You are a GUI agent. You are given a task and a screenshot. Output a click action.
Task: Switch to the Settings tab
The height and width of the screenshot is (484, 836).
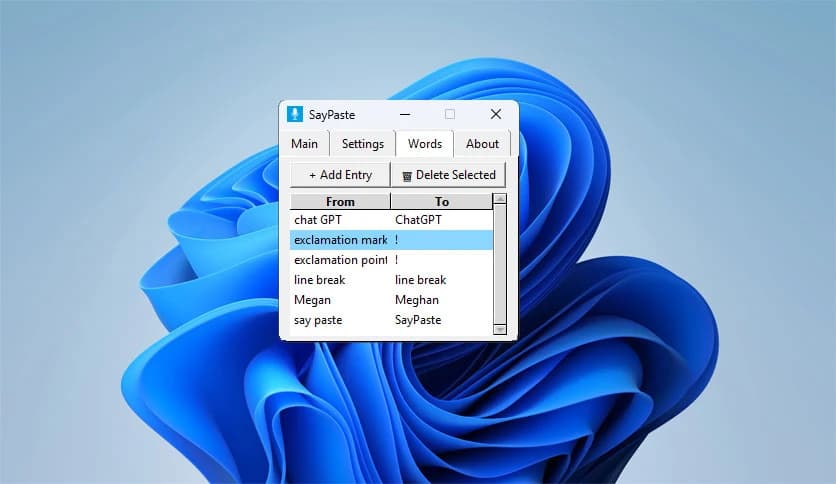363,144
